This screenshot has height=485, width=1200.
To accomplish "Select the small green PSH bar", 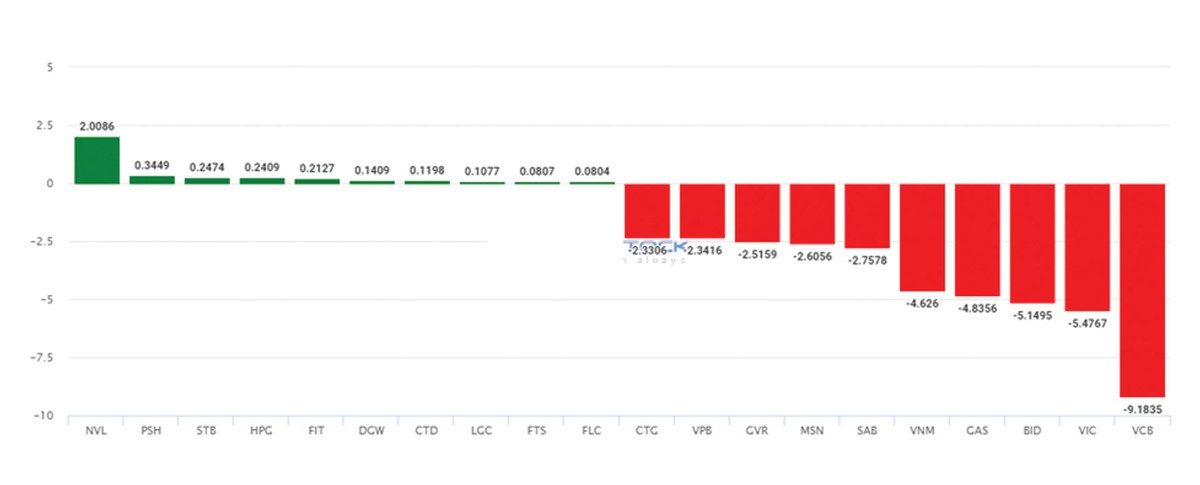I will [152, 180].
